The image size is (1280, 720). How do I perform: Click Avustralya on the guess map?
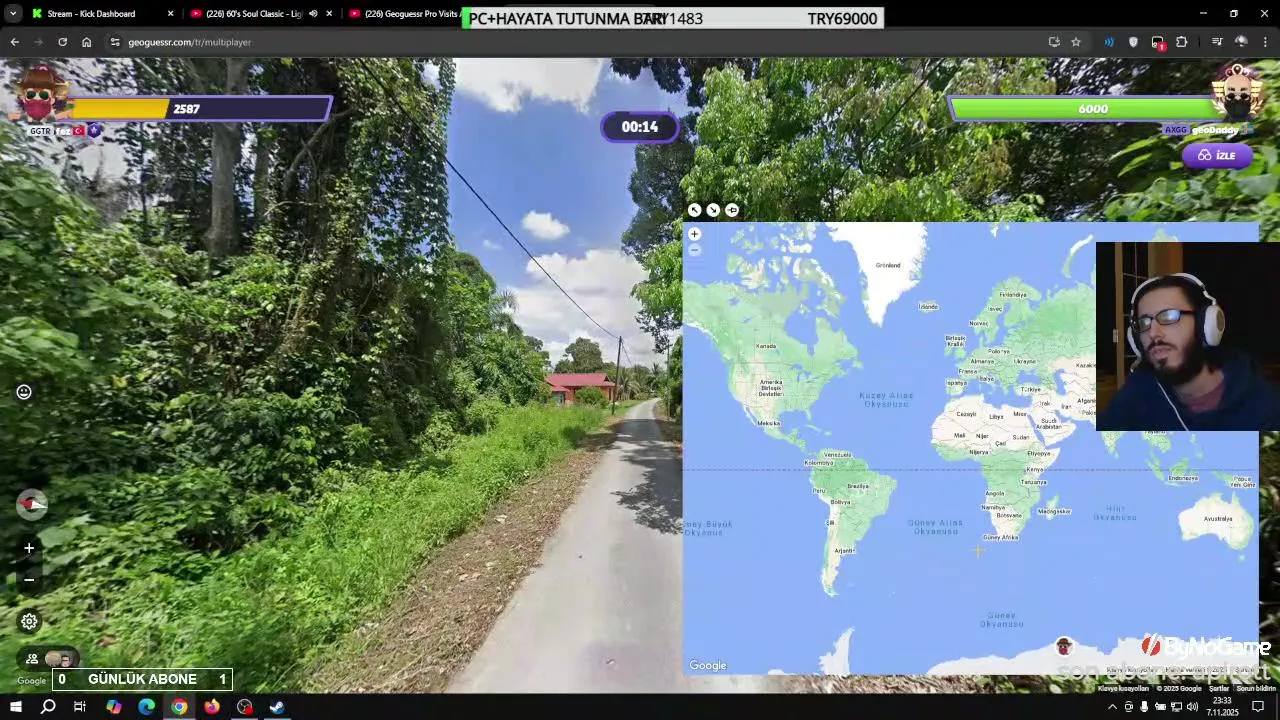tap(1218, 519)
